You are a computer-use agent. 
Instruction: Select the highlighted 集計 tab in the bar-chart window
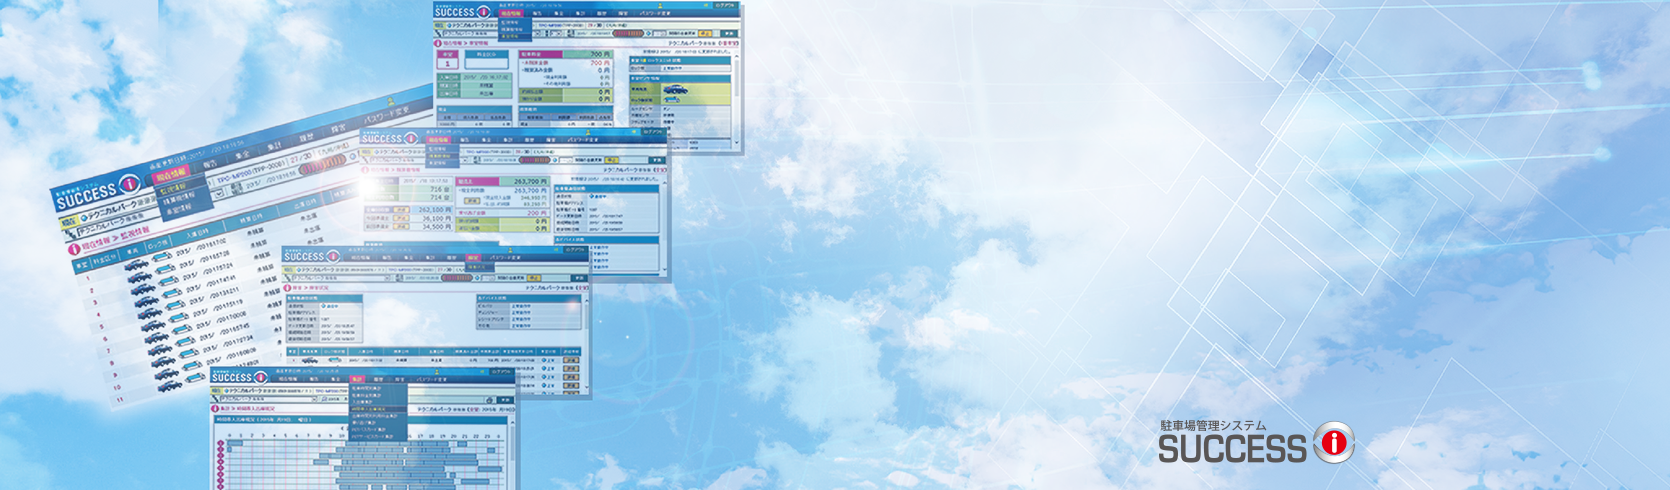tap(358, 380)
